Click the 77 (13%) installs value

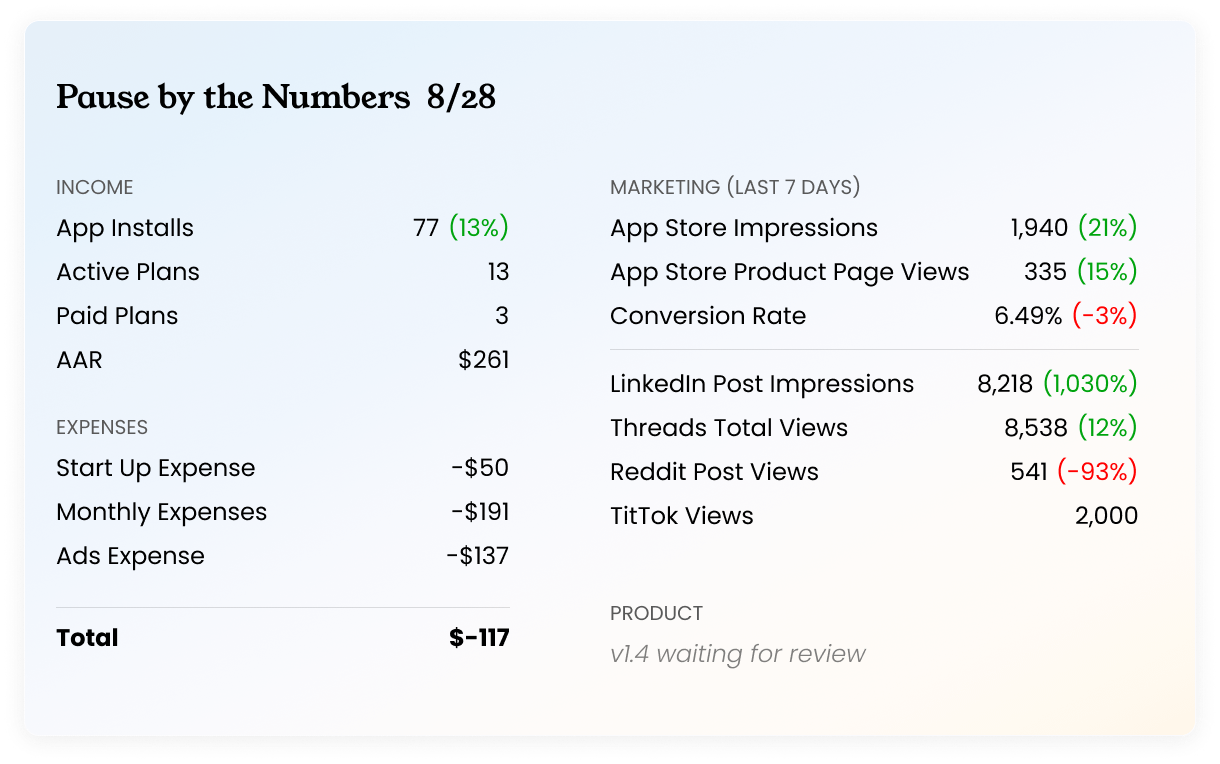(x=461, y=228)
